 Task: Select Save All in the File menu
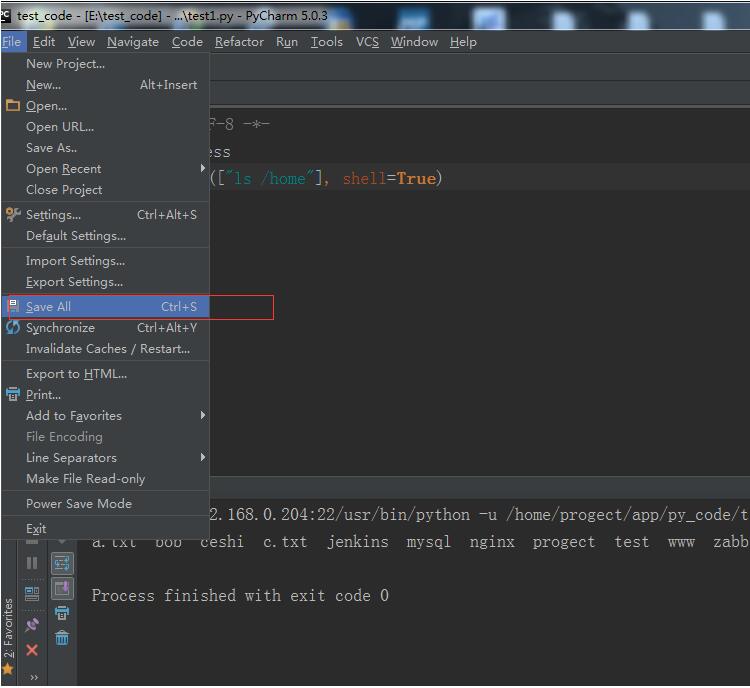[x=48, y=307]
